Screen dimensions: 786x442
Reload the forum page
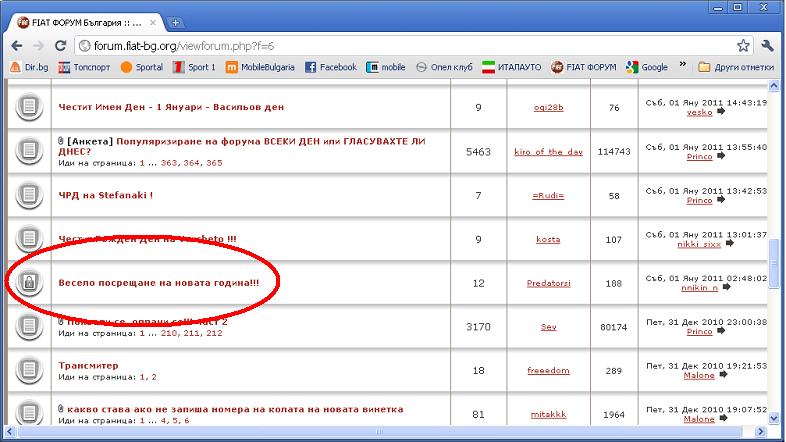click(60, 45)
